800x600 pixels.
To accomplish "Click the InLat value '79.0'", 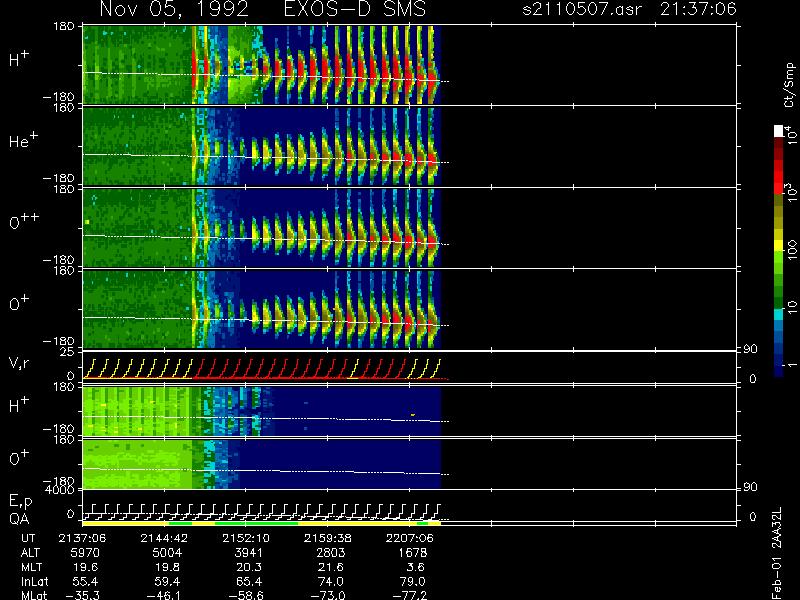I will [412, 581].
